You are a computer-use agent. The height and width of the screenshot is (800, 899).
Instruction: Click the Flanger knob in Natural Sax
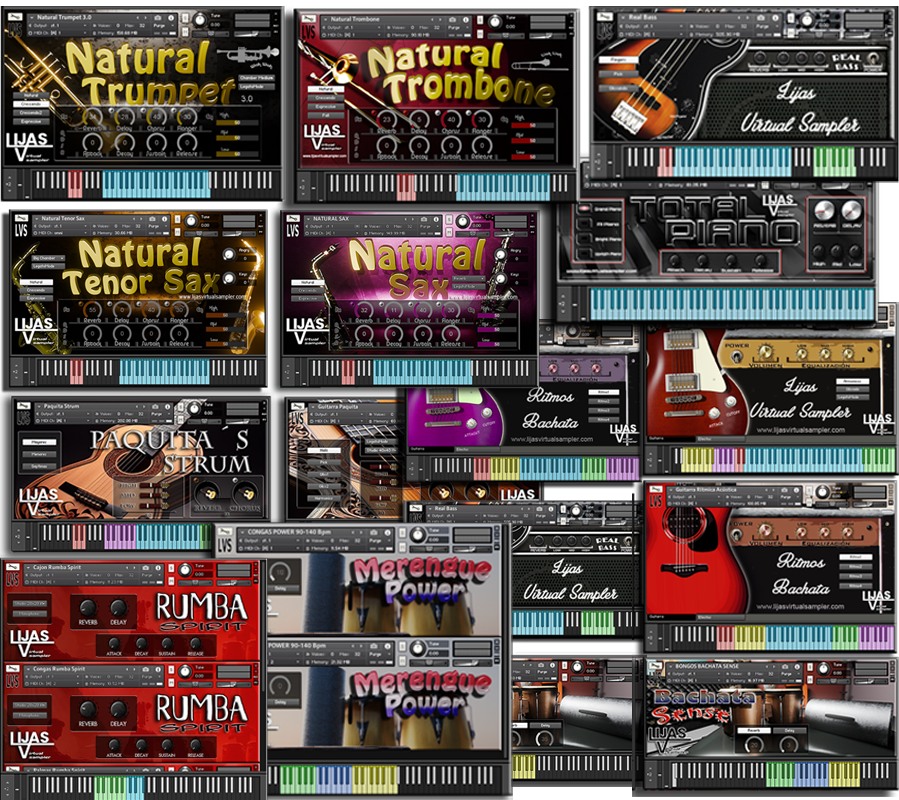451,310
